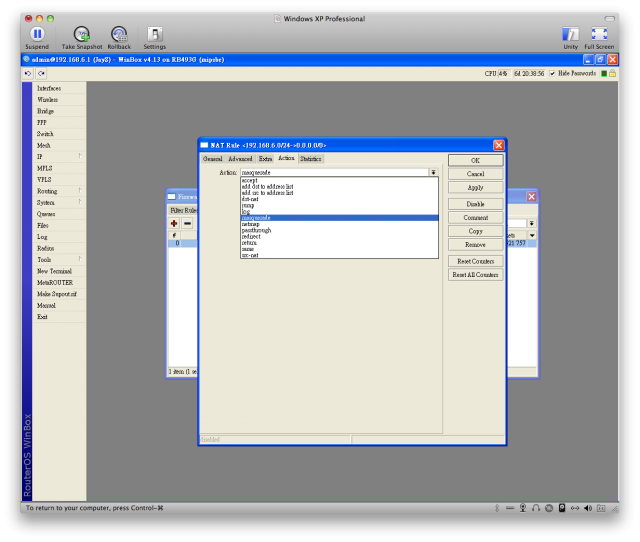The width and height of the screenshot is (640, 542).
Task: Open Interfaces from the sidebar
Action: click(x=58, y=88)
